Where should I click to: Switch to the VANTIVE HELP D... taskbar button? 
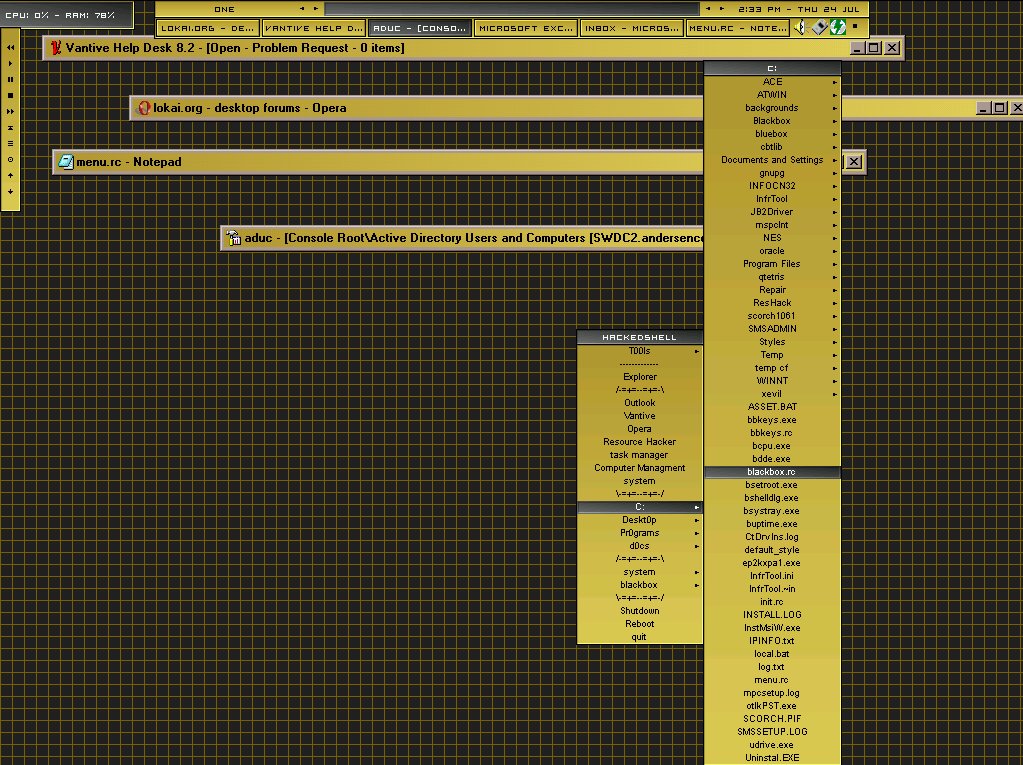pyautogui.click(x=314, y=28)
